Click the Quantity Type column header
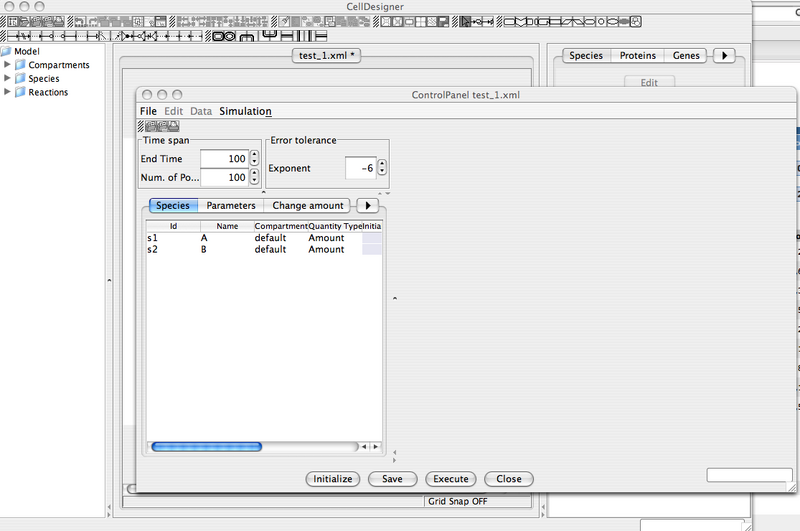 click(x=335, y=225)
